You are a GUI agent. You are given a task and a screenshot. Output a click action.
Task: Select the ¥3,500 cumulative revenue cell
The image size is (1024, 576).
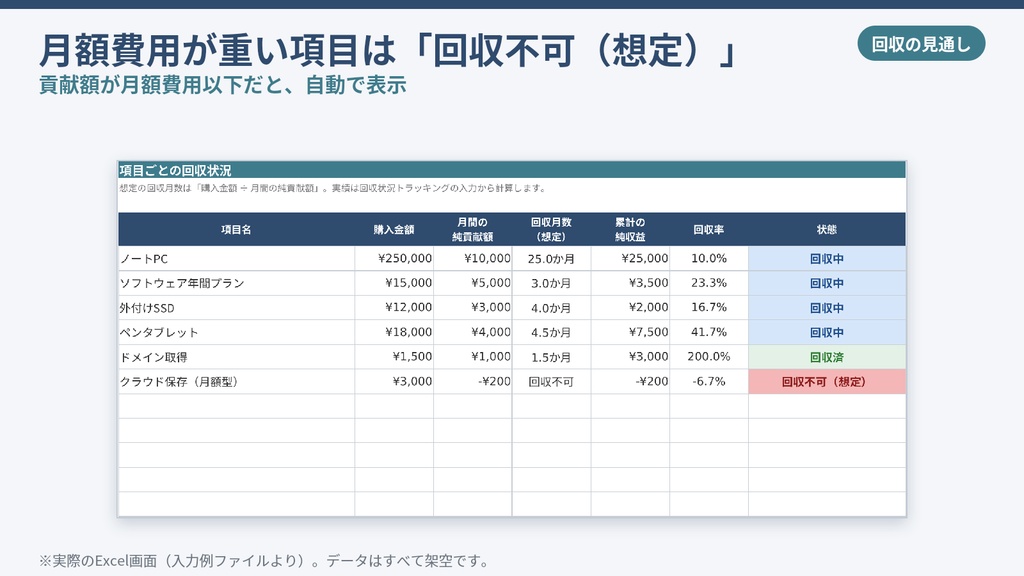click(x=630, y=283)
